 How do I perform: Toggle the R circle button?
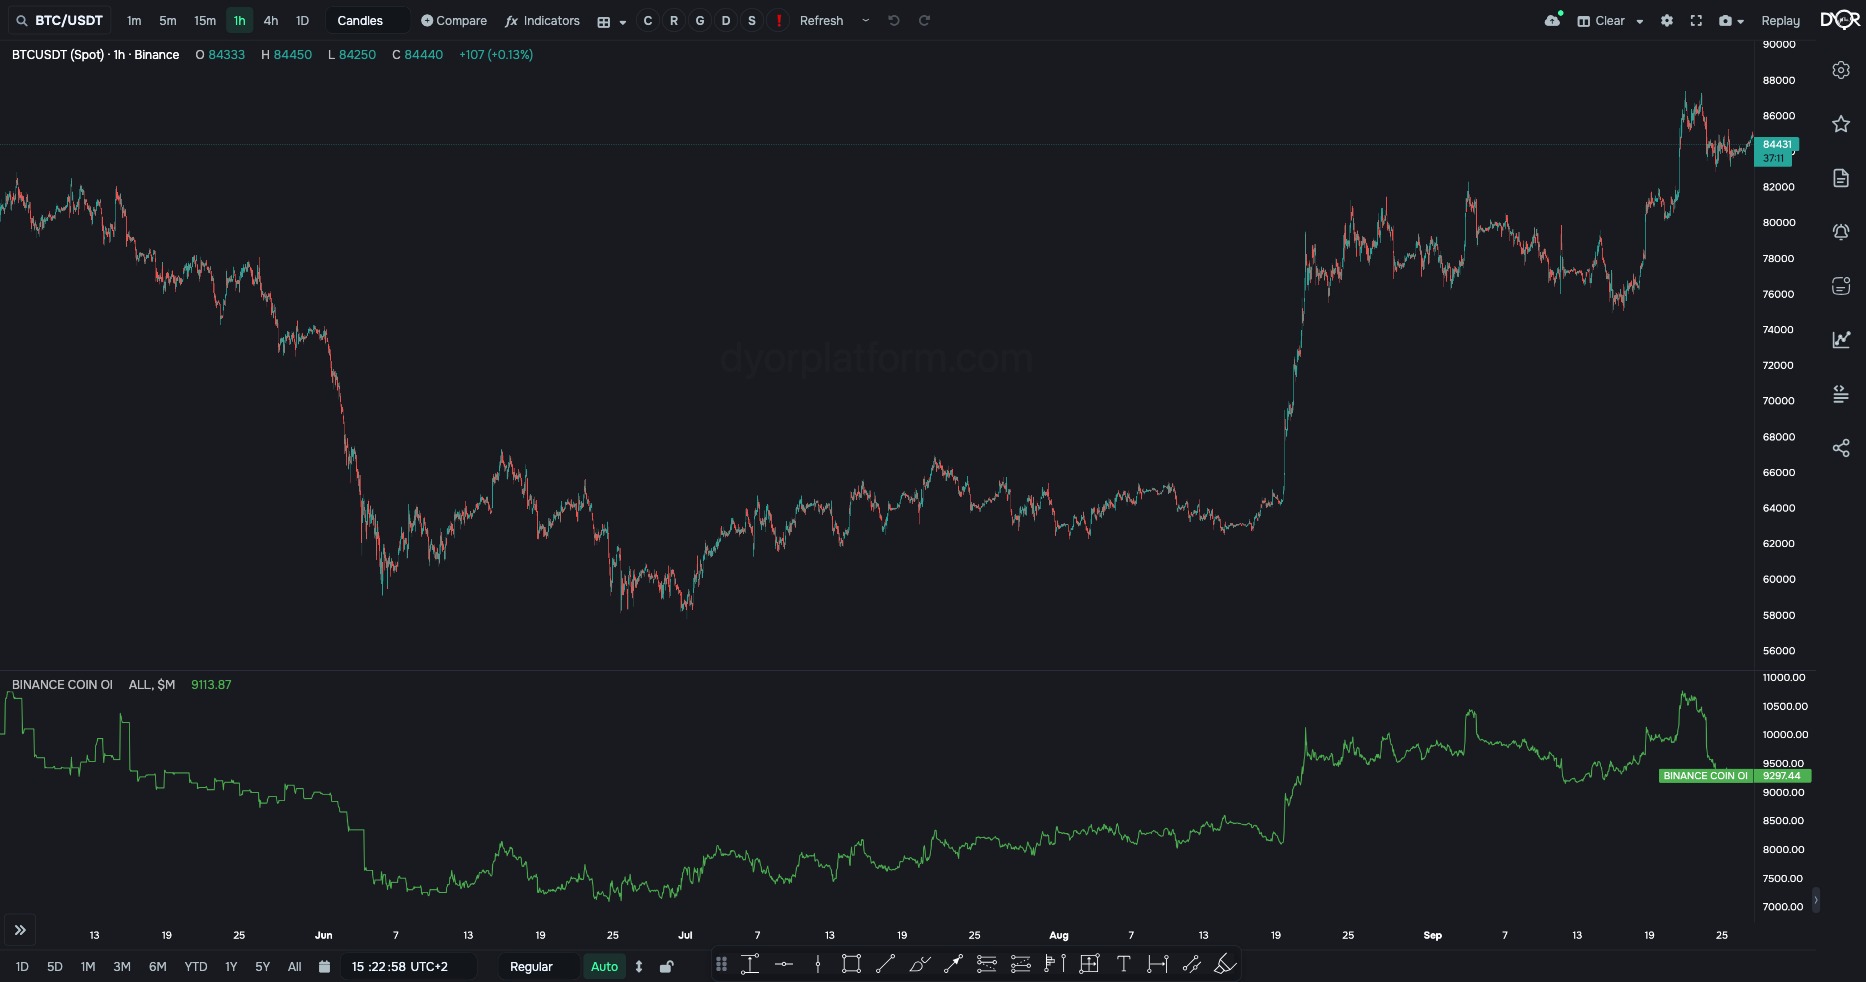click(673, 20)
